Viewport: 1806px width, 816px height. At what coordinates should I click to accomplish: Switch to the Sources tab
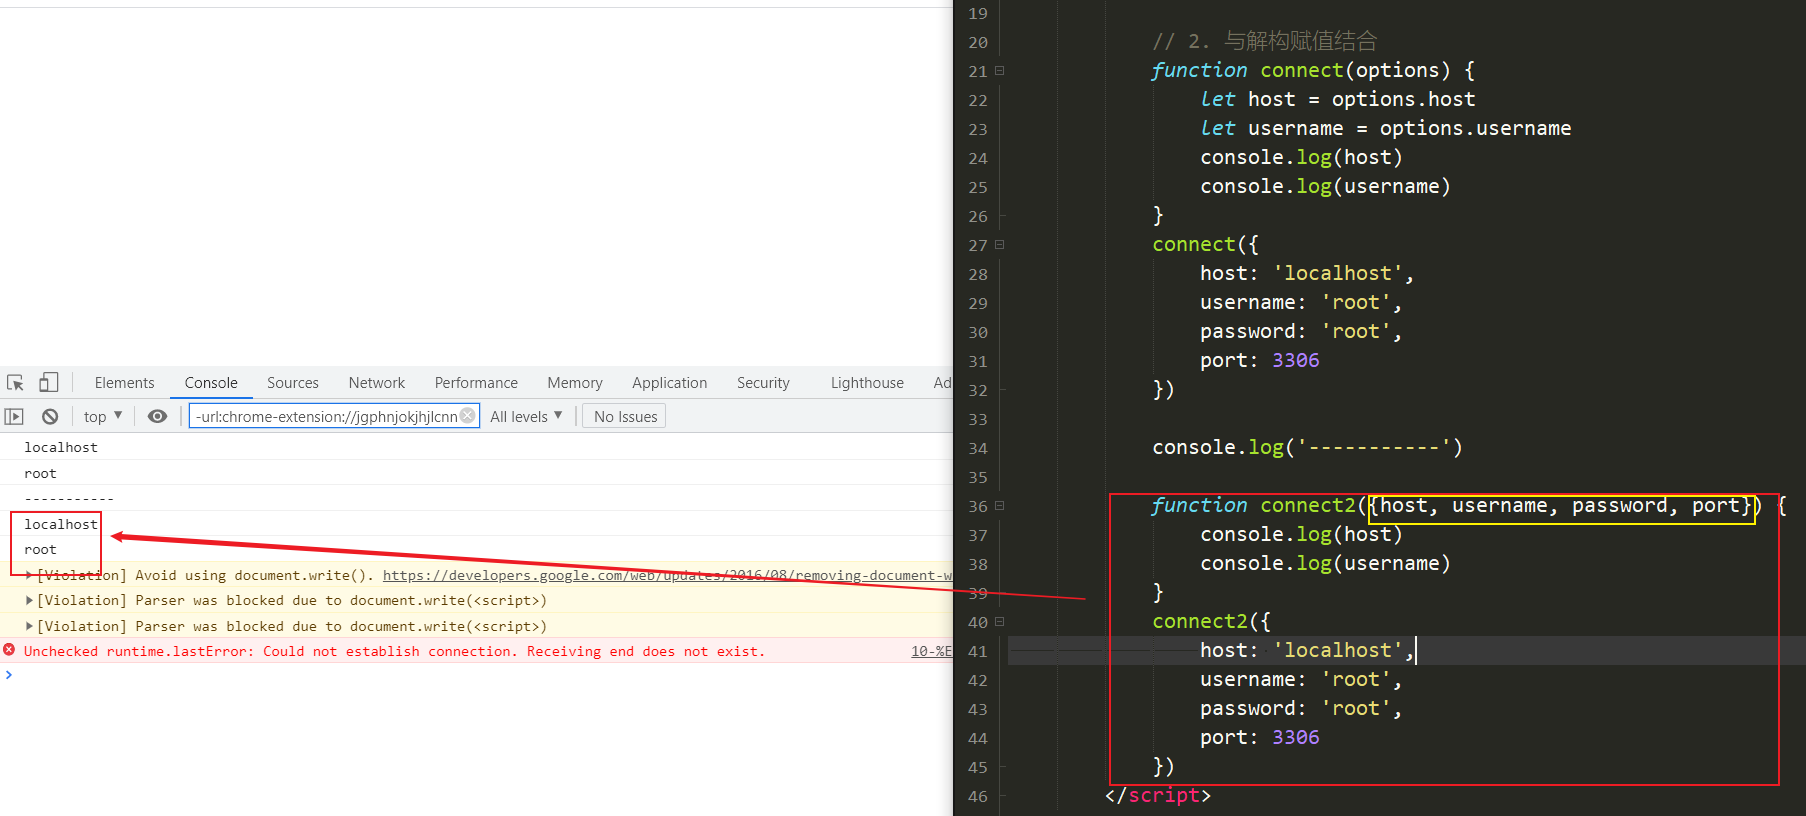[293, 383]
